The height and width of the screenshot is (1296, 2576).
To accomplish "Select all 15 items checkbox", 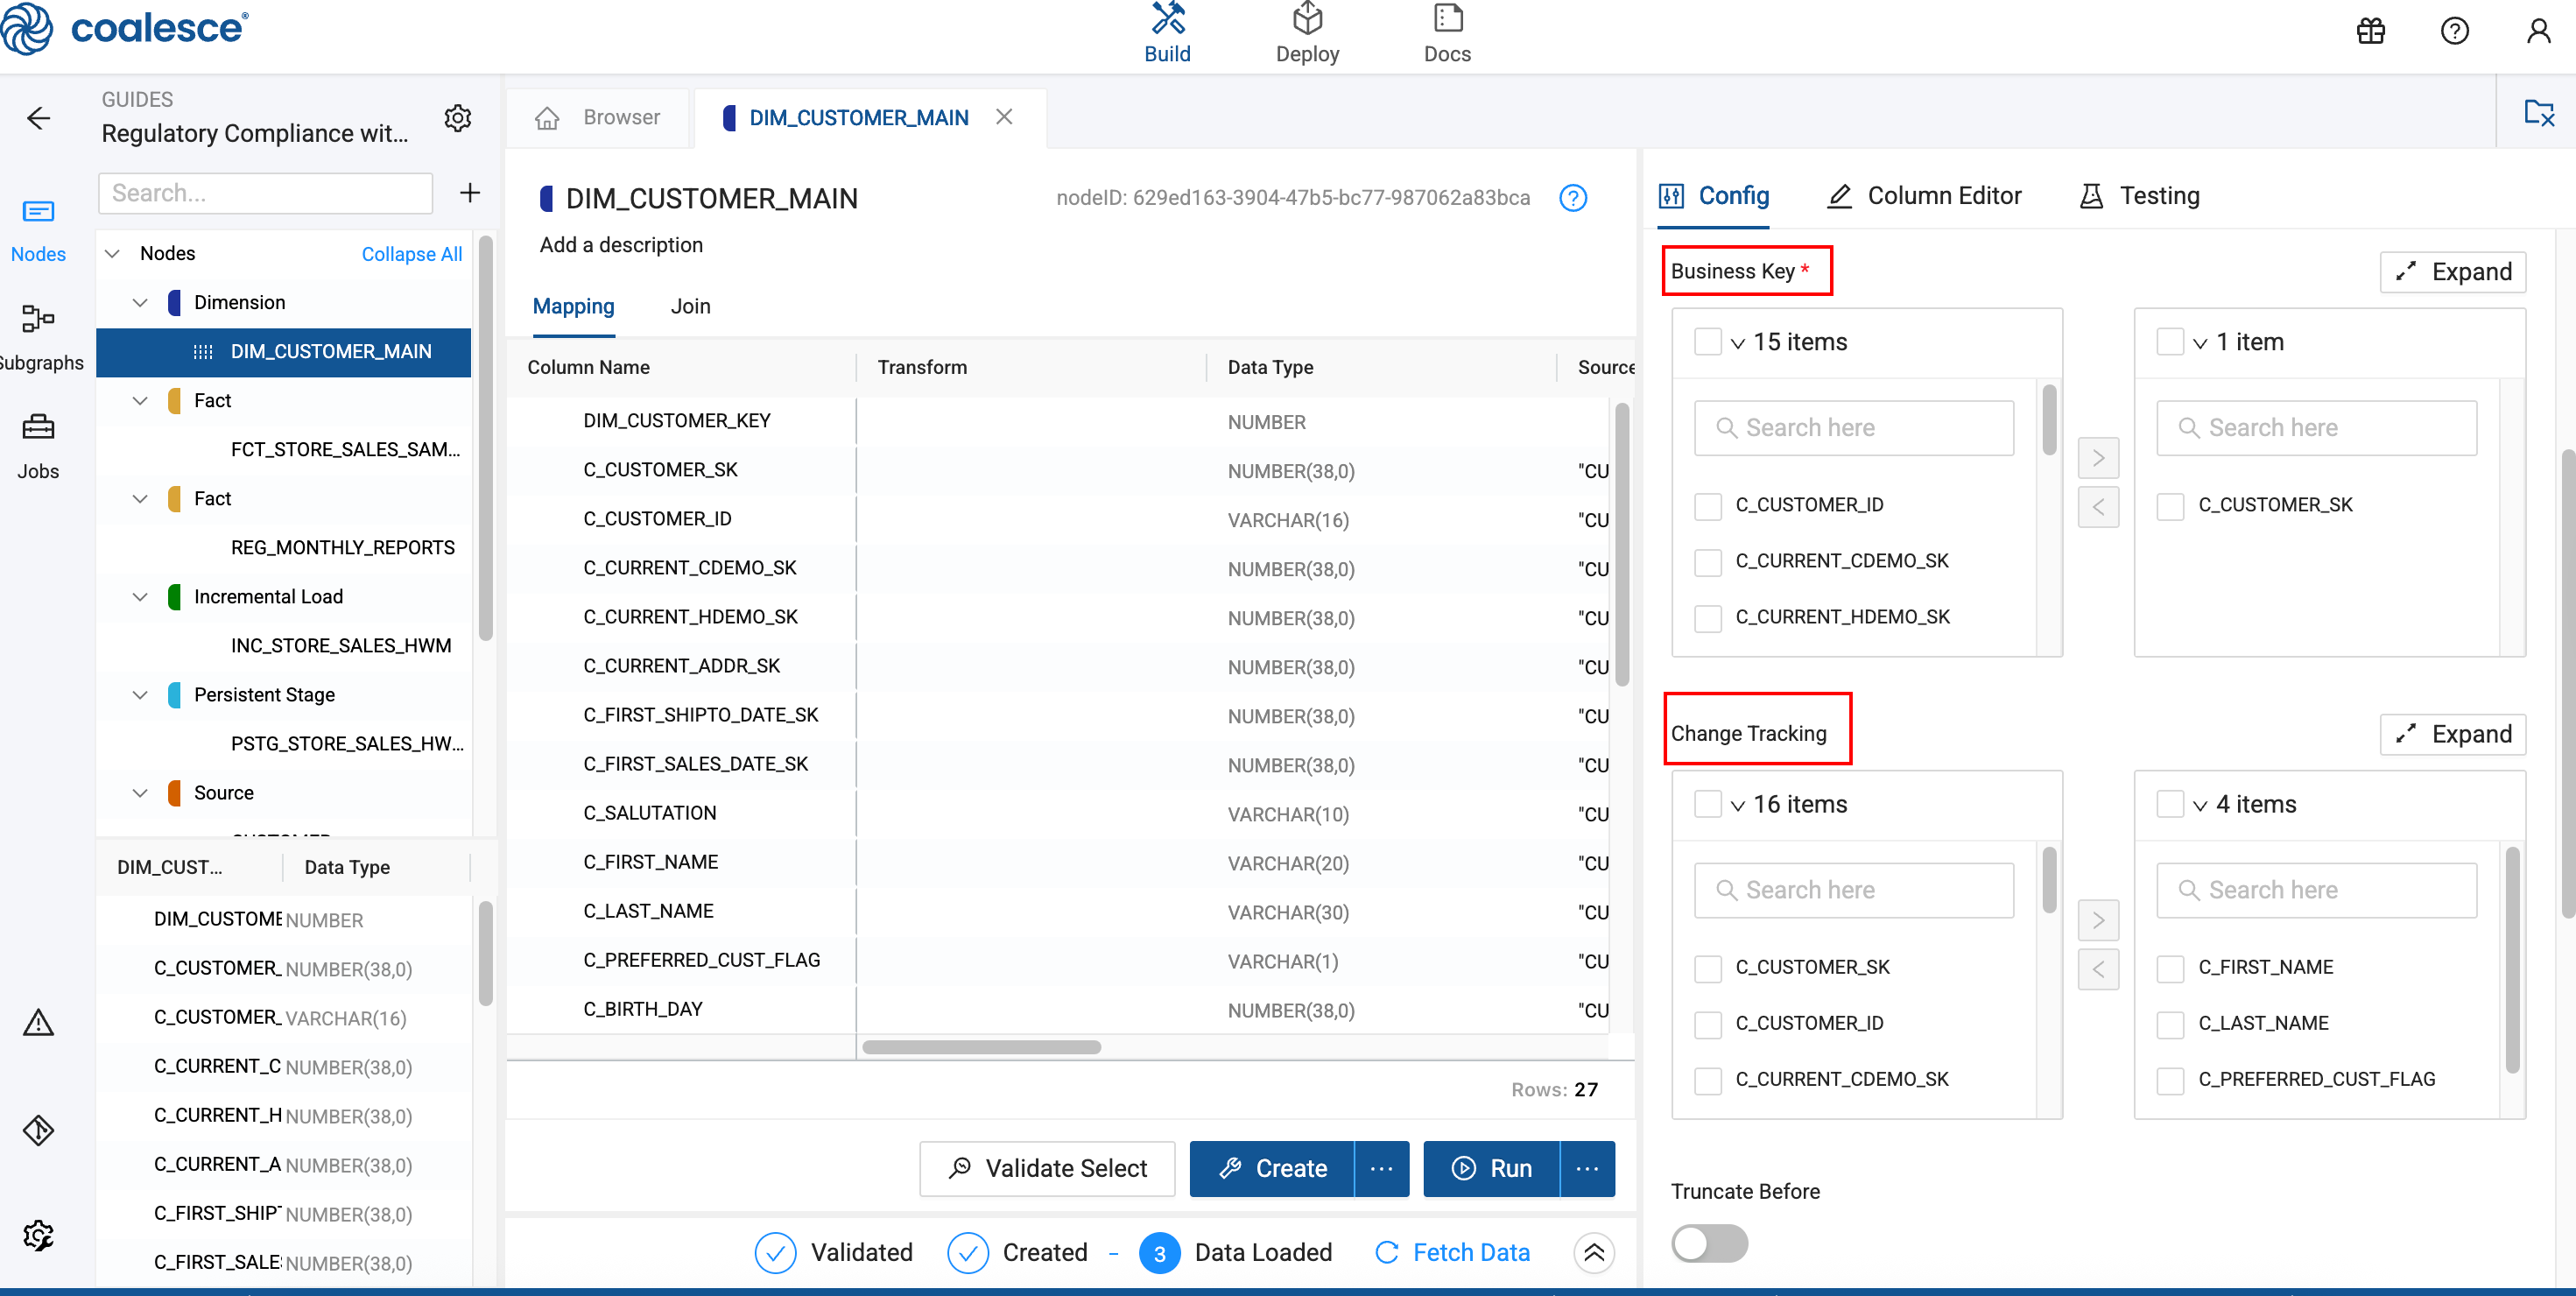I will click(1708, 342).
